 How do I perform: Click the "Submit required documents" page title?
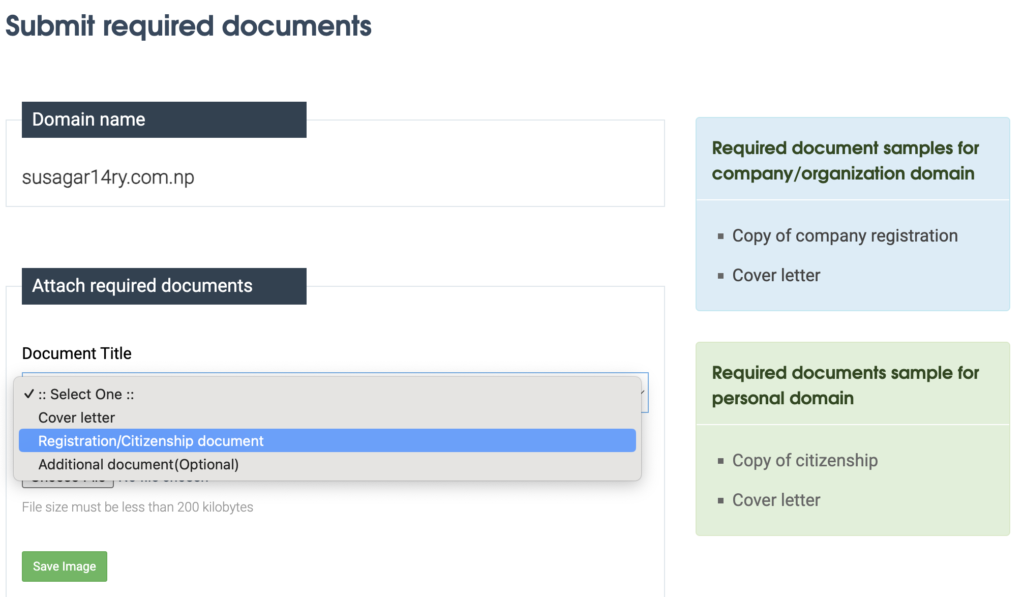pos(189,26)
